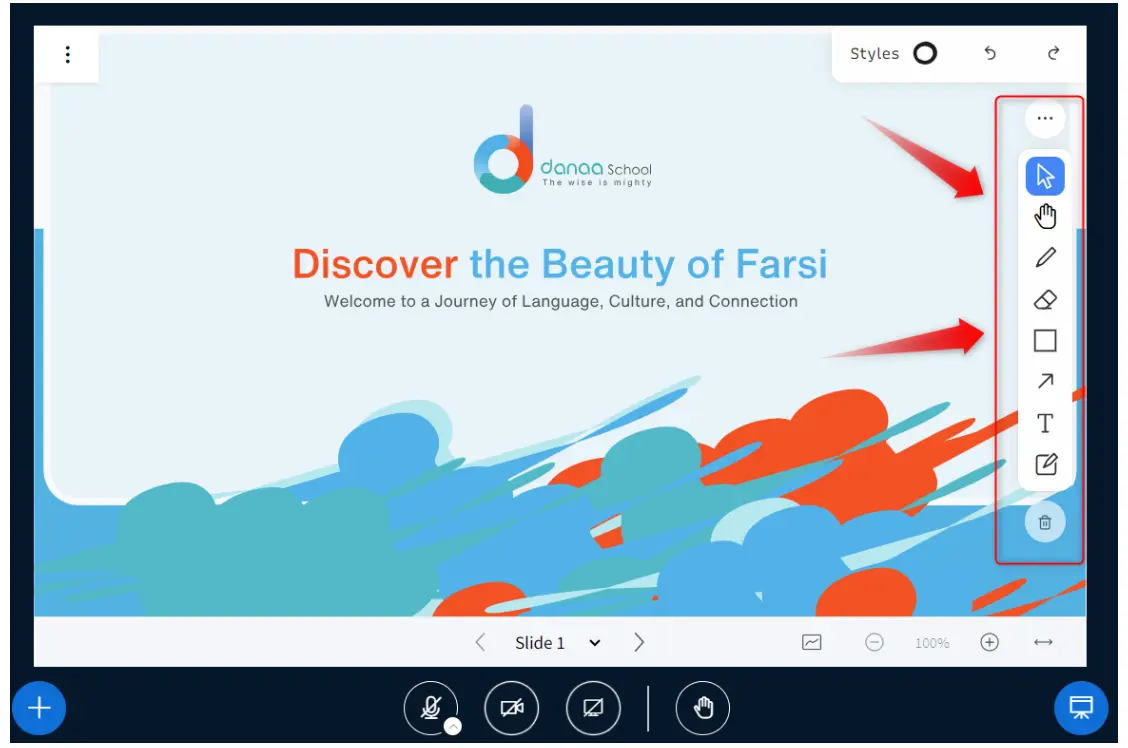Turn on the webcam

pos(512,708)
